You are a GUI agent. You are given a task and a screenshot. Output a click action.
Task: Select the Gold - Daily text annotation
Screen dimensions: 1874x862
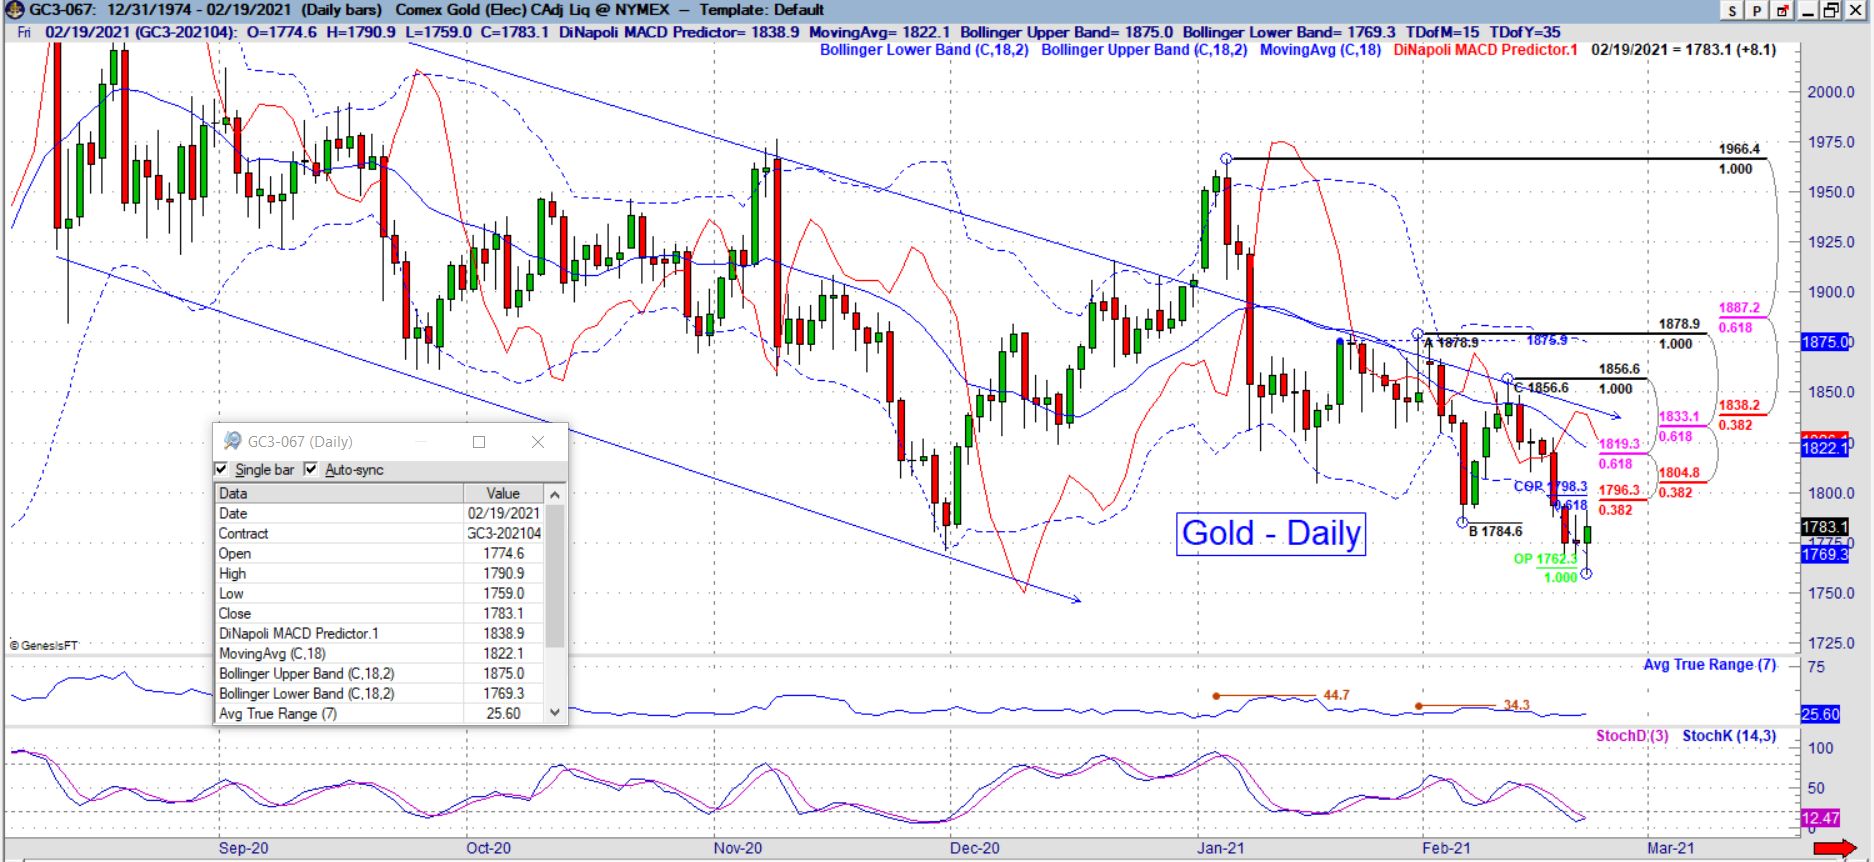coord(1271,533)
